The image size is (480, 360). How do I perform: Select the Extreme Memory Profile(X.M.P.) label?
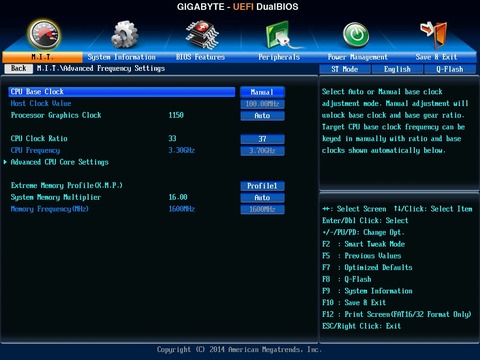(67, 186)
